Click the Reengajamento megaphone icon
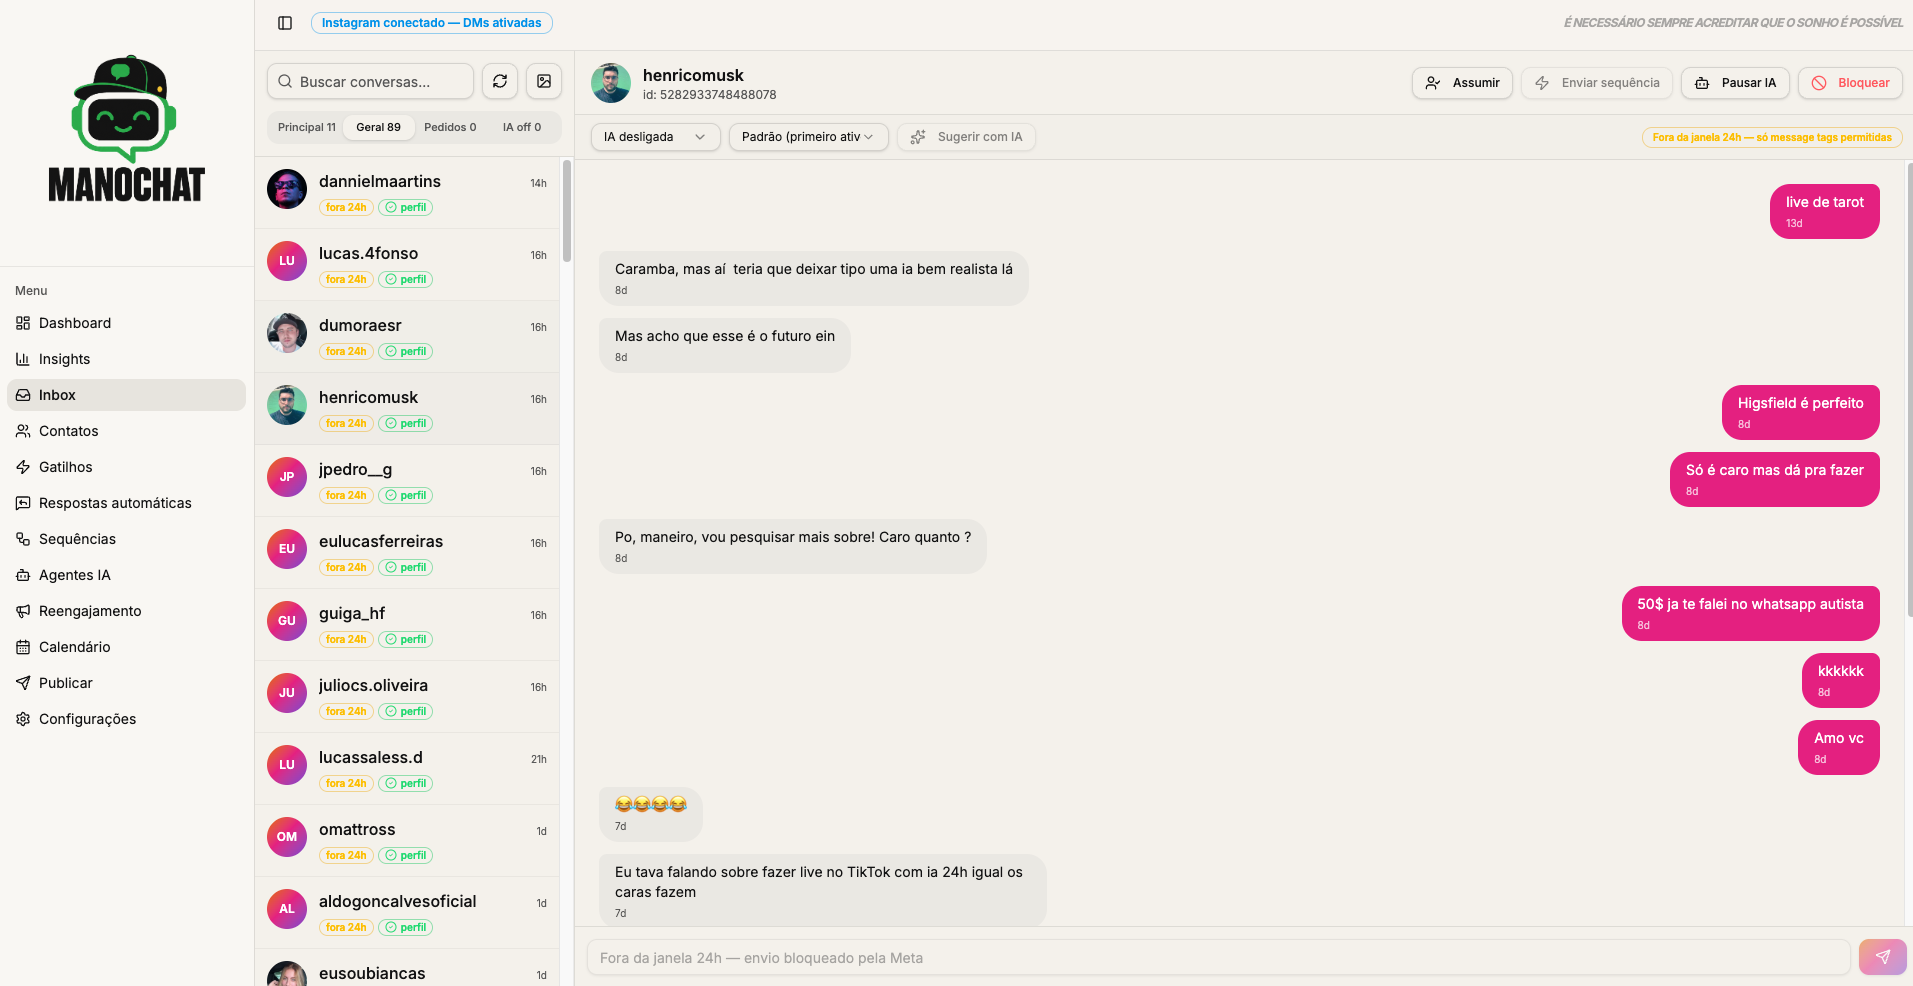Image resolution: width=1913 pixels, height=986 pixels. click(x=23, y=611)
